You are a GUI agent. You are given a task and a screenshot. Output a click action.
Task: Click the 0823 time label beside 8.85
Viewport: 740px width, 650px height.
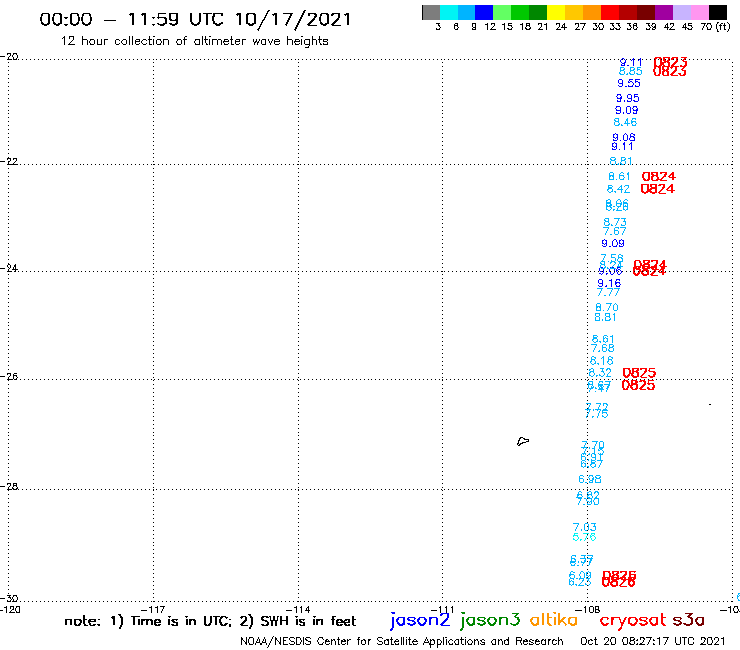point(670,71)
